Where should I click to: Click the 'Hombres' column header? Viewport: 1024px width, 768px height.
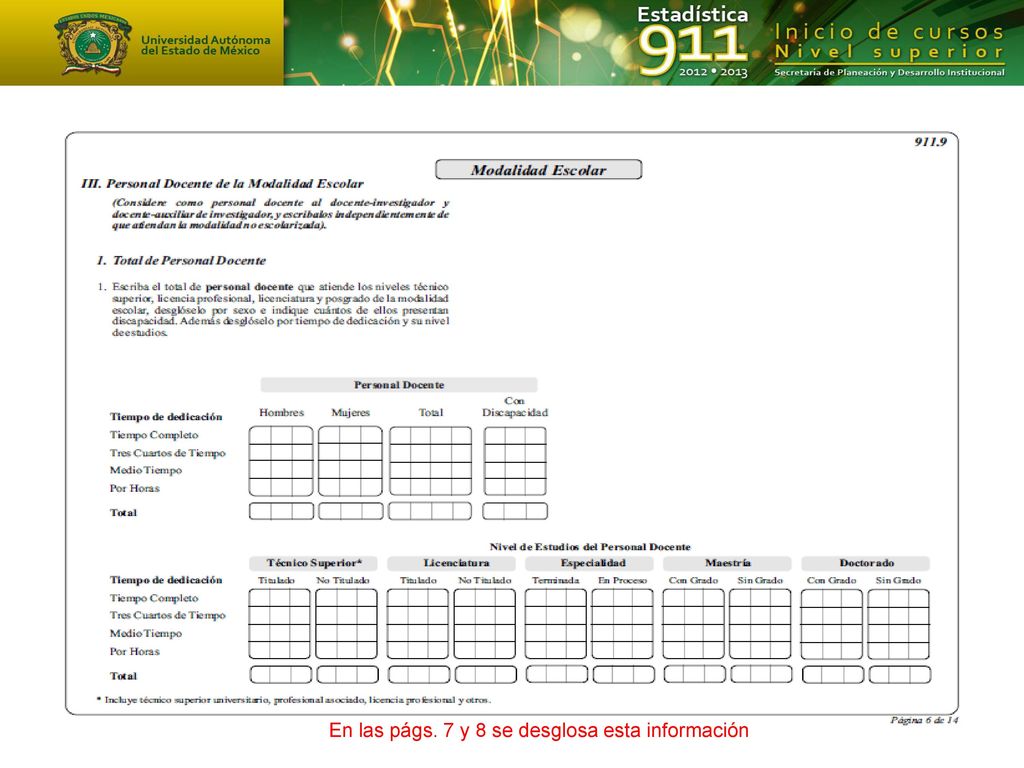281,412
